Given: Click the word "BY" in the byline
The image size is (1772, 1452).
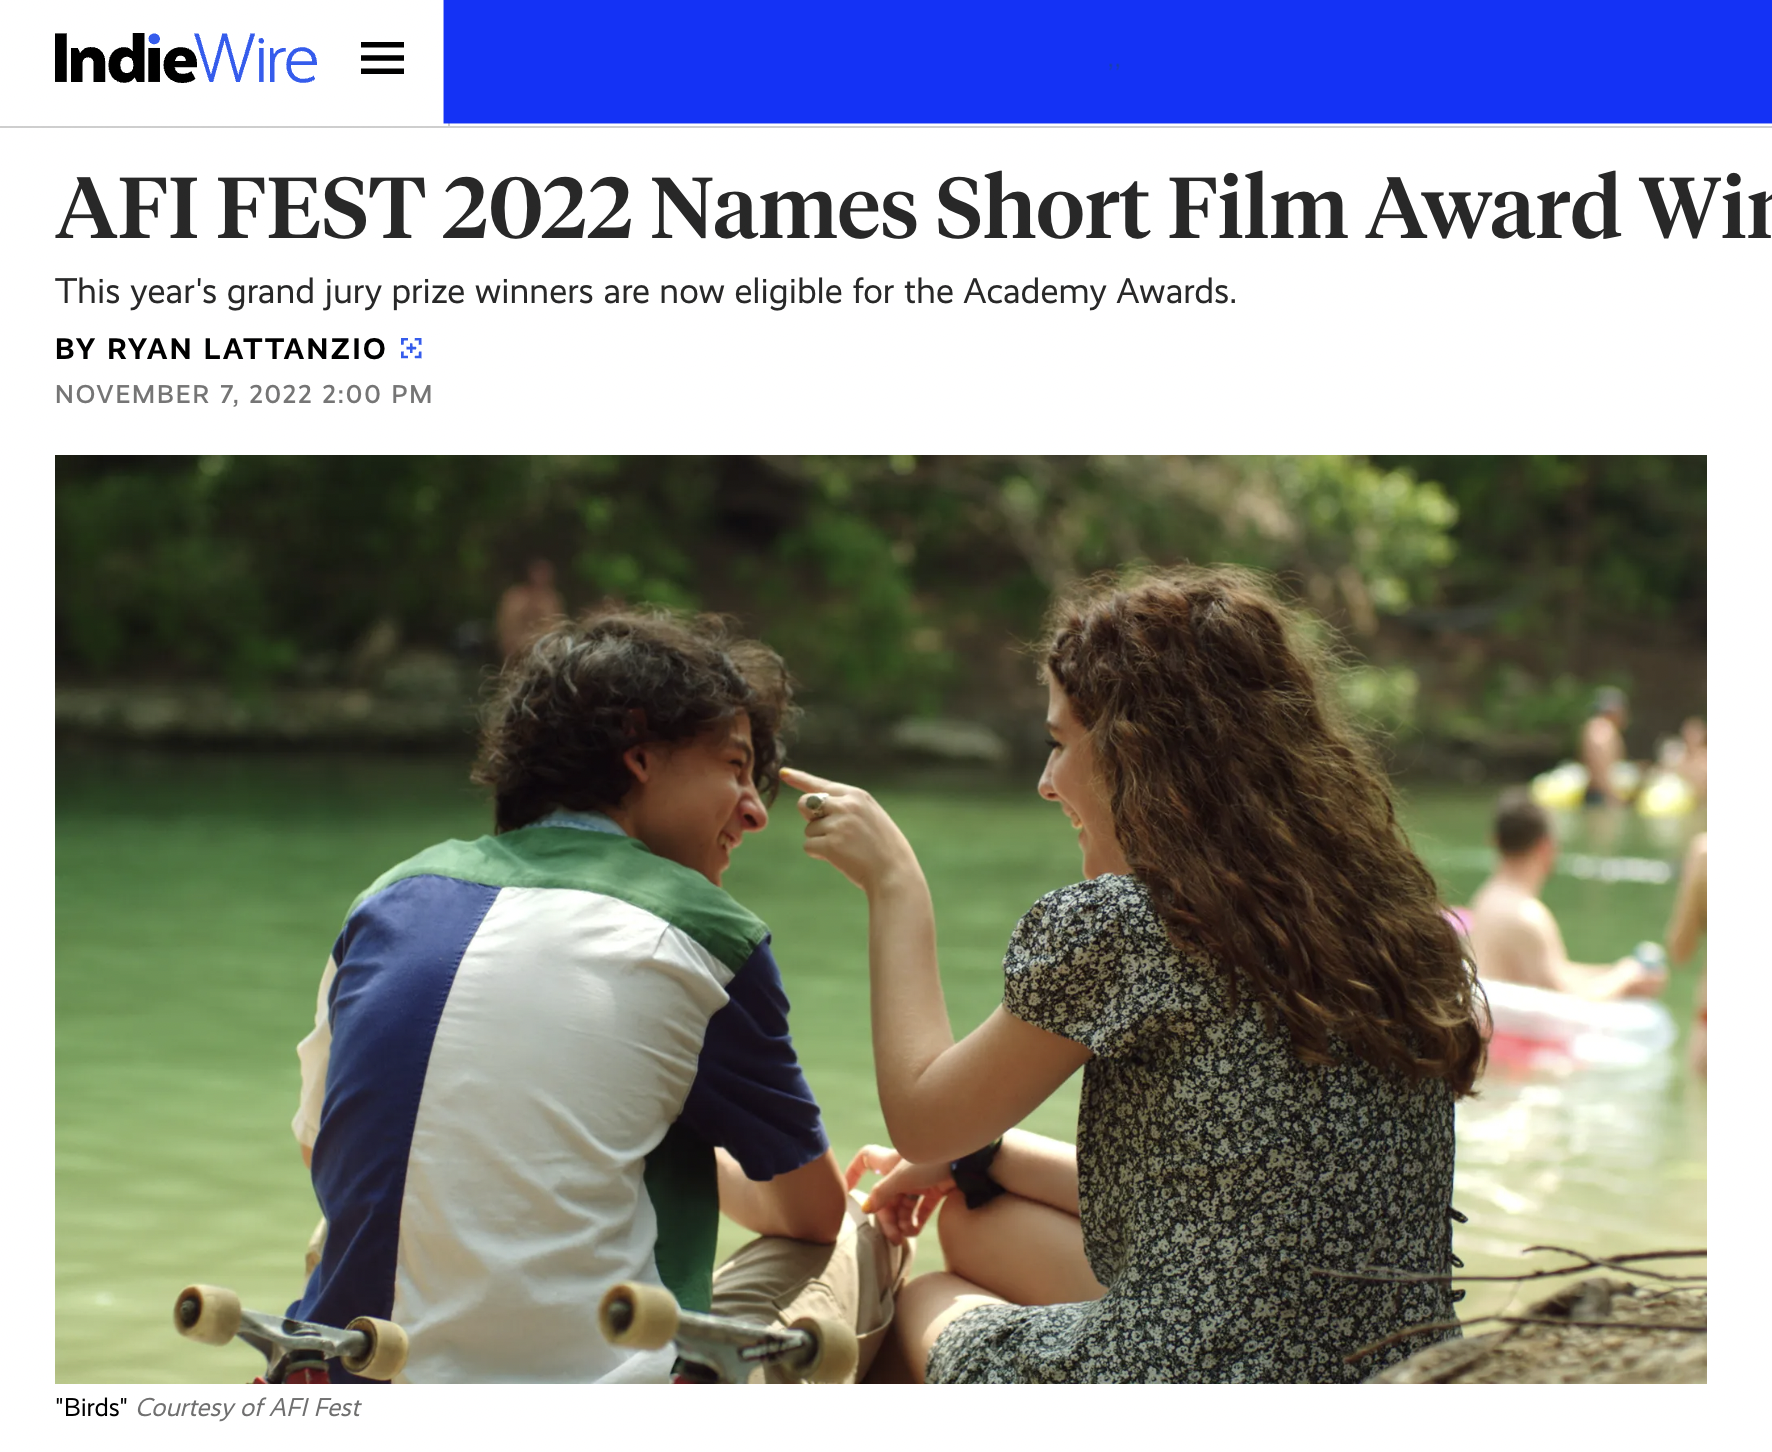Looking at the screenshot, I should 75,349.
